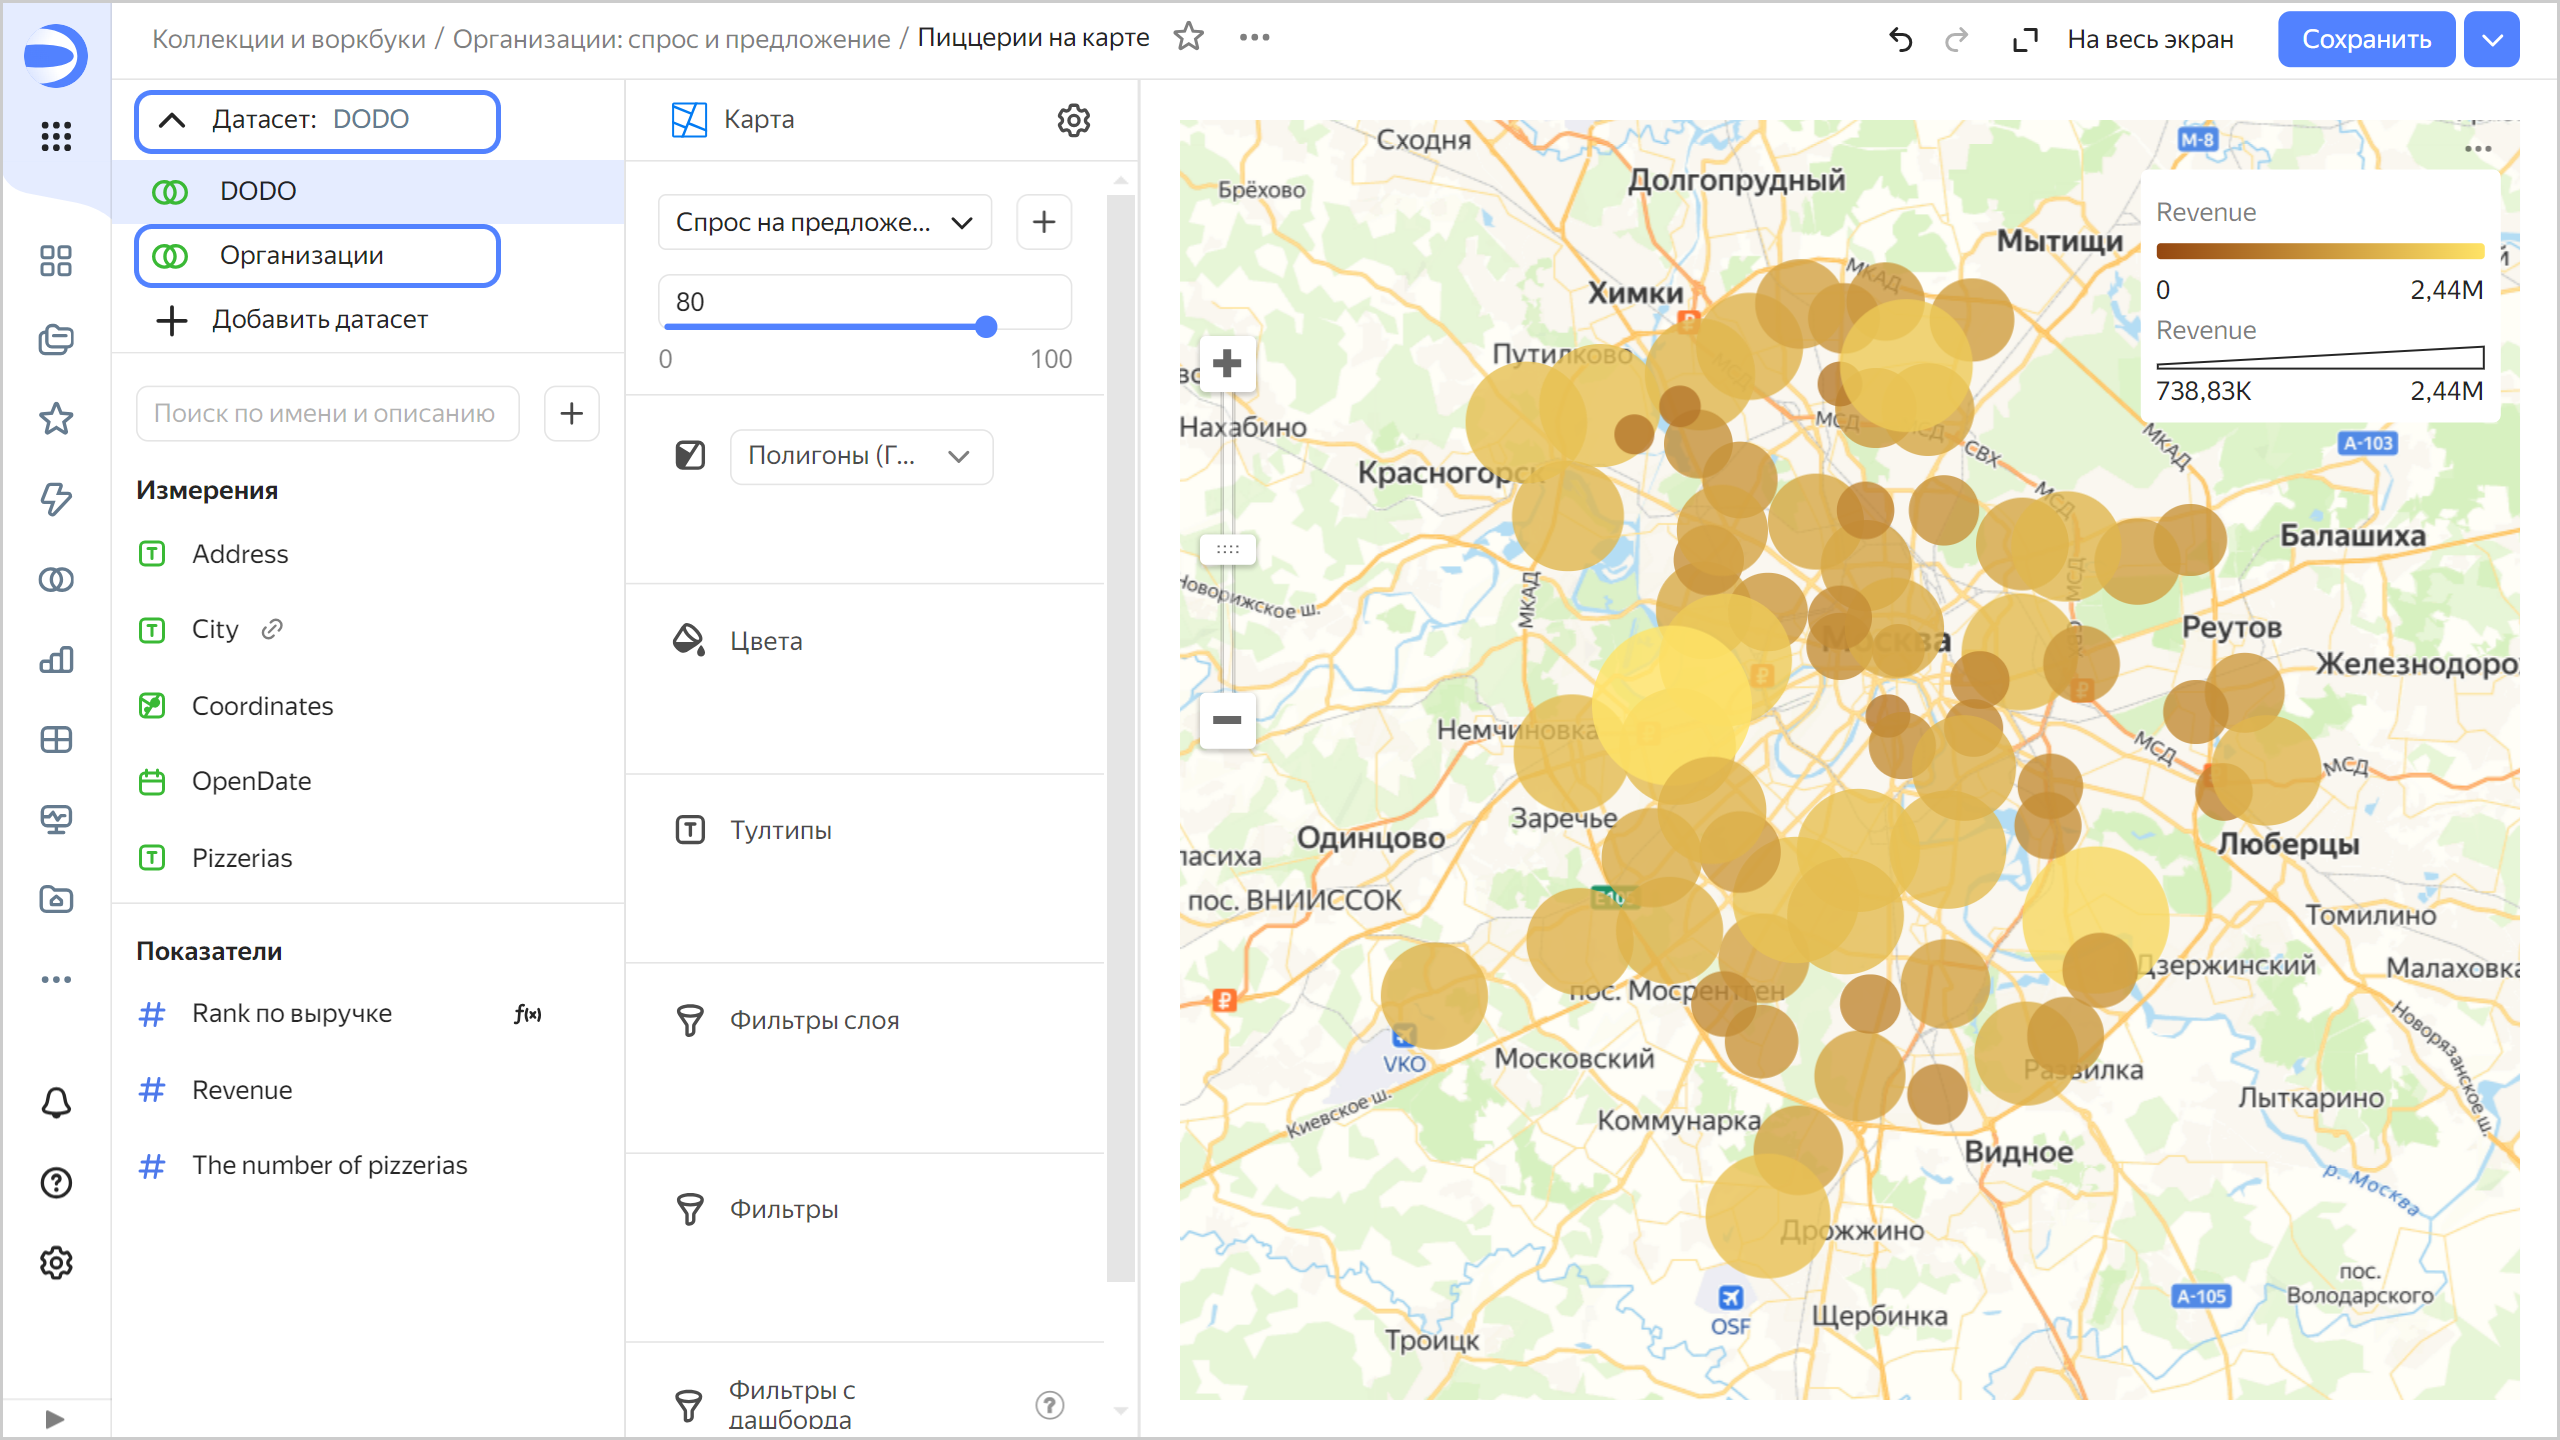Open the Спрос на предложе... layer dropdown
2560x1440 pixels.
824,221
